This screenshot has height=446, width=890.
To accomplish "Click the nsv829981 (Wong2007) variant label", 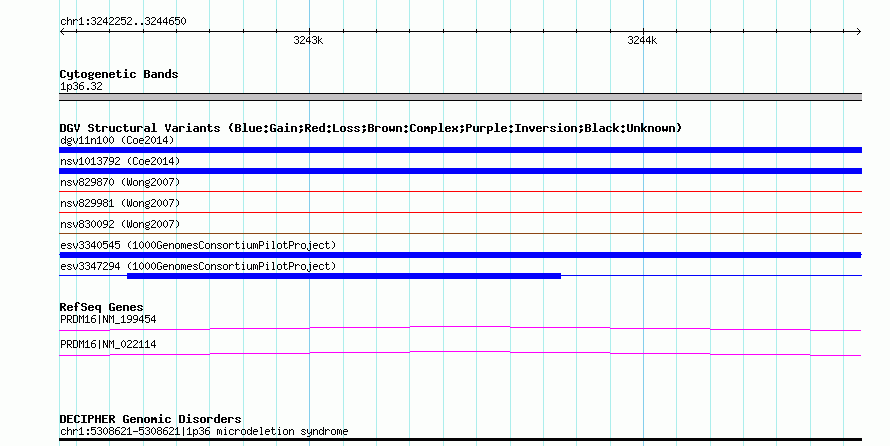I will click(x=120, y=203).
